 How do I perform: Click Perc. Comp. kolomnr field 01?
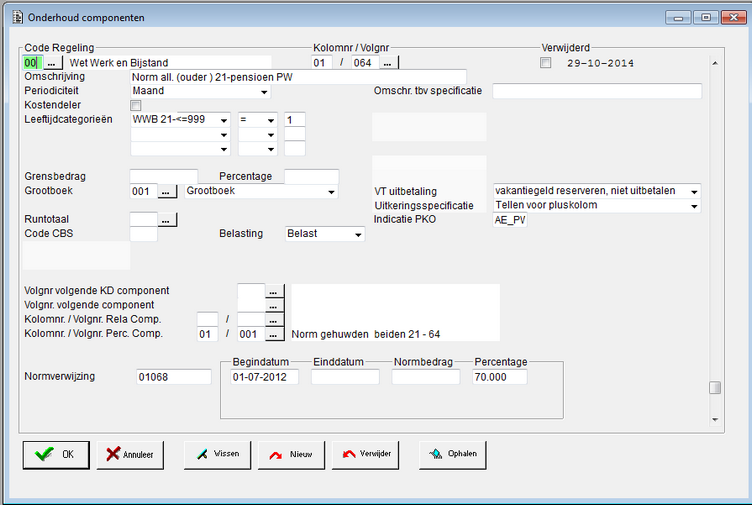(x=207, y=334)
